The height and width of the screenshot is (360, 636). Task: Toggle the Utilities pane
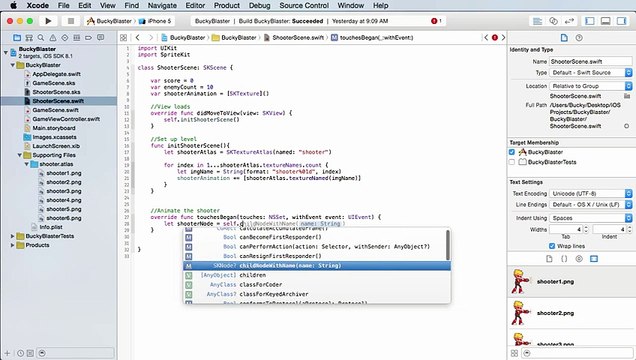point(621,21)
